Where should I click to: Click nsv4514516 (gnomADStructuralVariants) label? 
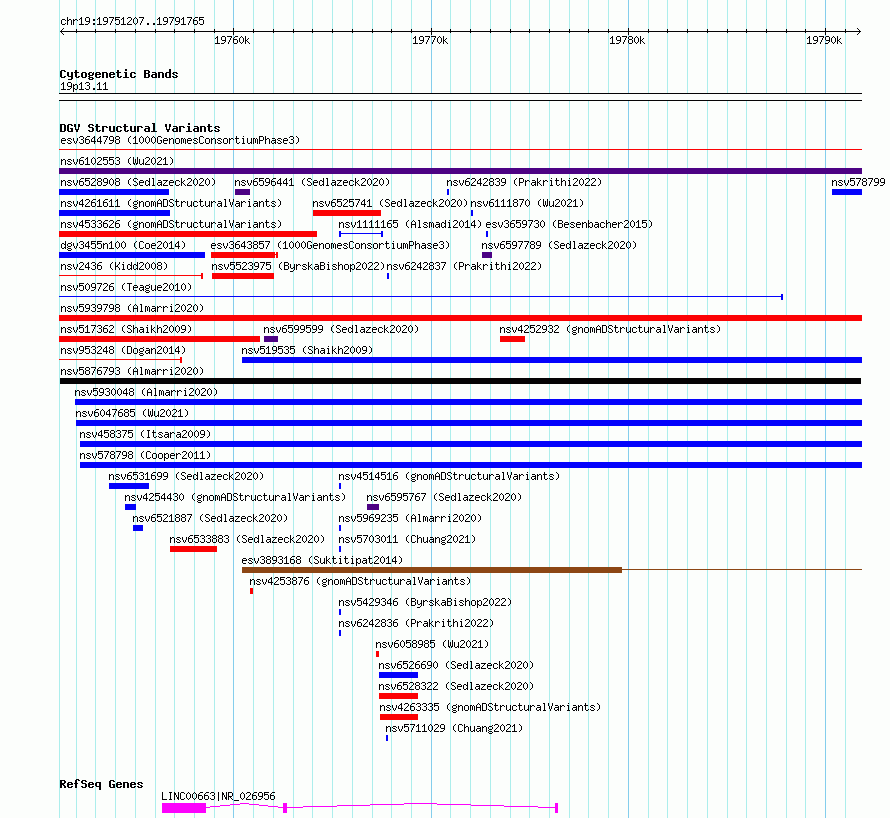[449, 476]
